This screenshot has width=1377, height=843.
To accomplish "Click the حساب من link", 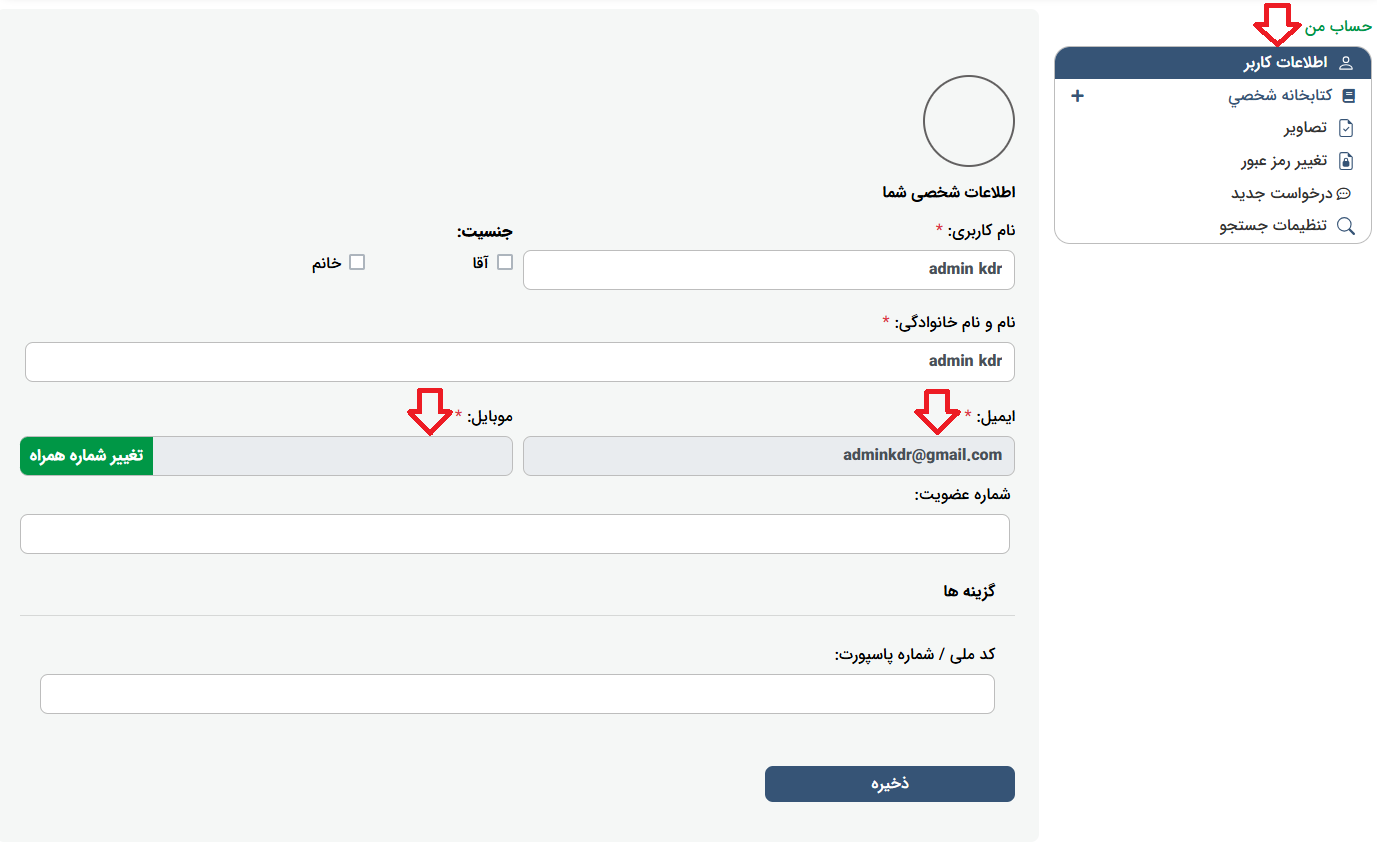I will click(1340, 26).
